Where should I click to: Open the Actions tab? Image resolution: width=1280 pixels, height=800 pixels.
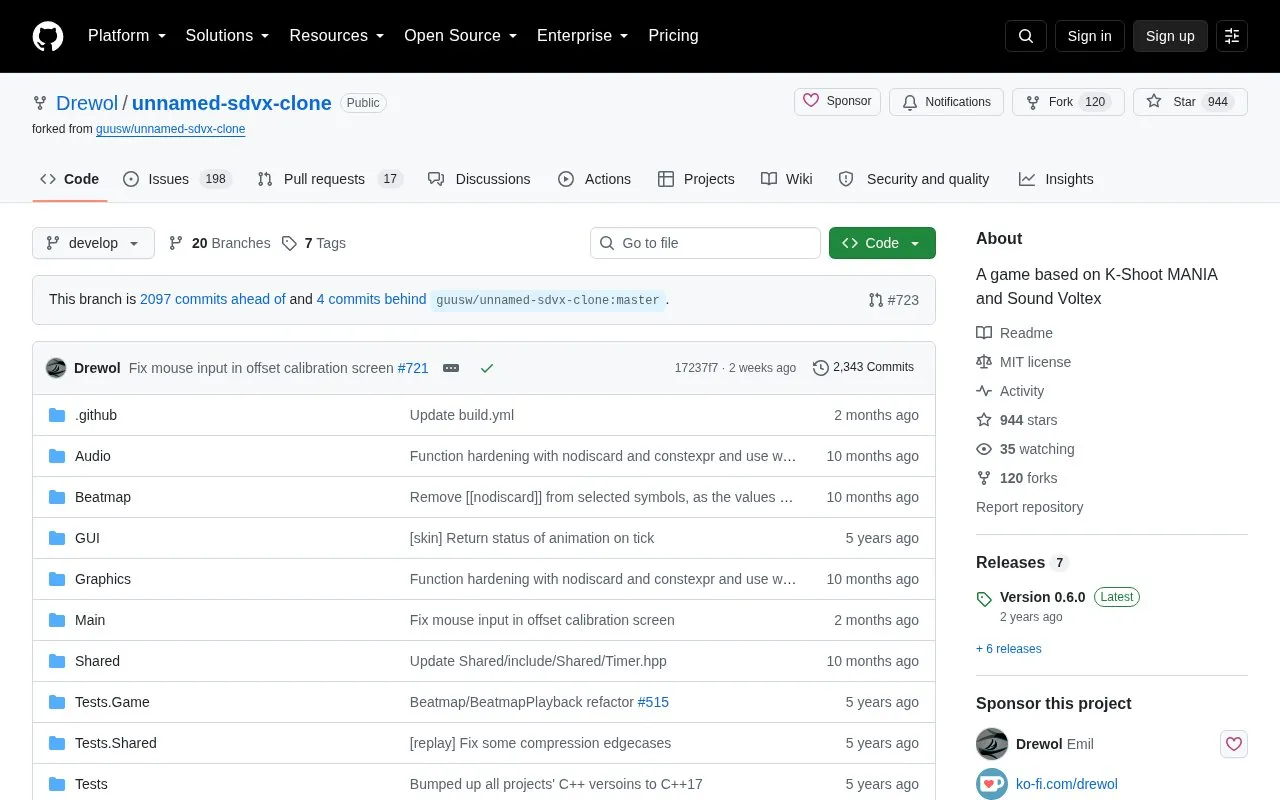pyautogui.click(x=594, y=179)
